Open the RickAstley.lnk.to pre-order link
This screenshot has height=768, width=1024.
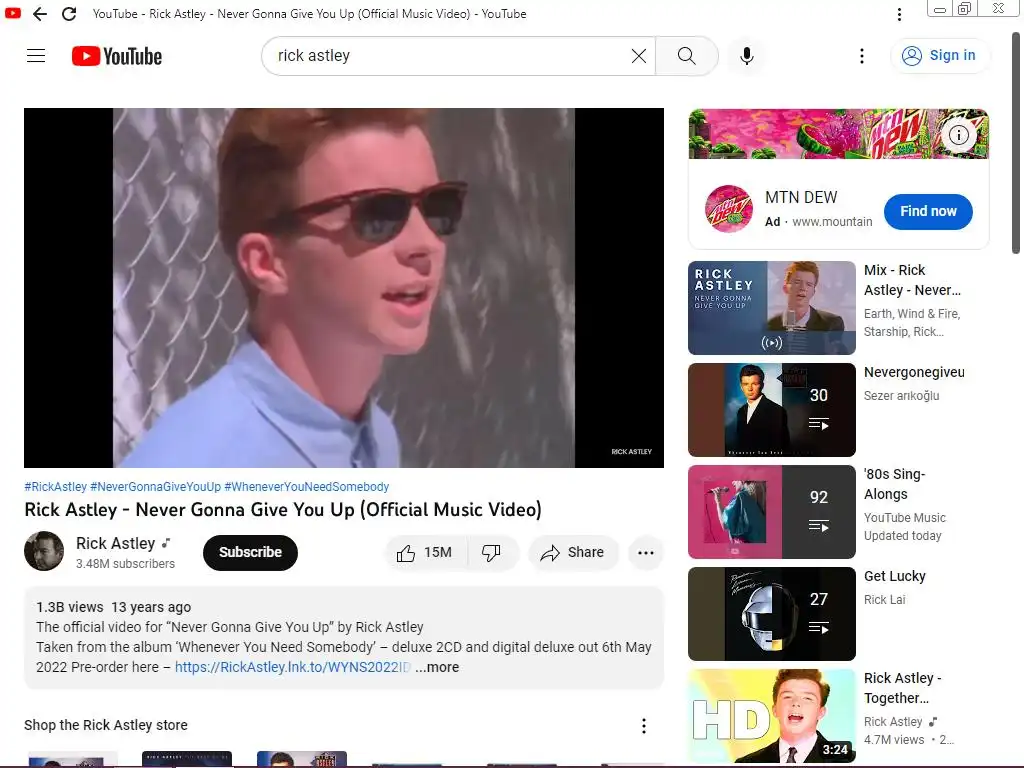(x=293, y=667)
